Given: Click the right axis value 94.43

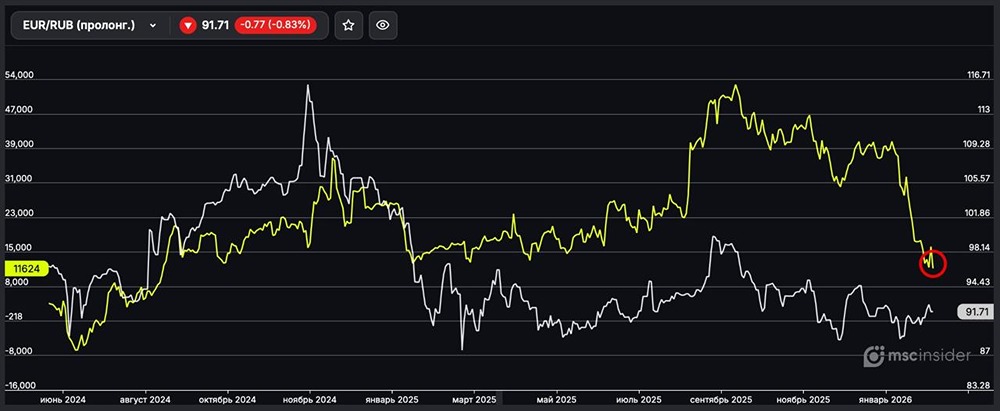Looking at the screenshot, I should [x=979, y=281].
